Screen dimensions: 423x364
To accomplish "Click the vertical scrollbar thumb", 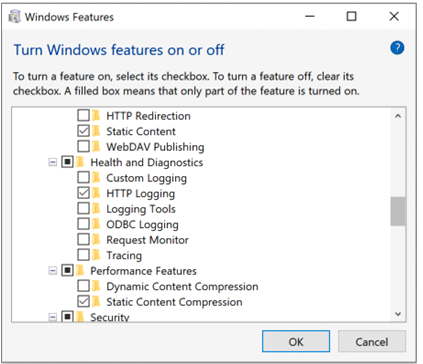I will (x=398, y=211).
